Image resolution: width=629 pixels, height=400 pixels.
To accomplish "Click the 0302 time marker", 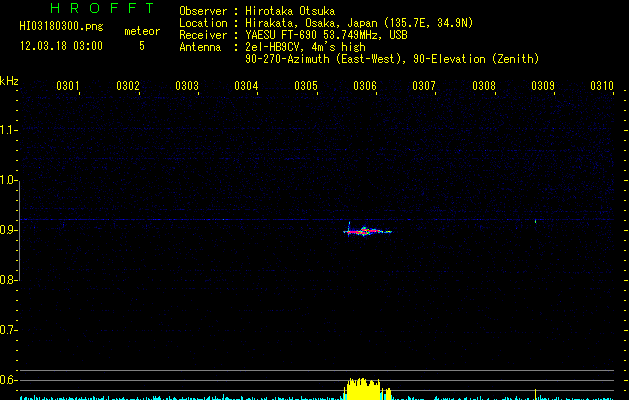I will [128, 86].
